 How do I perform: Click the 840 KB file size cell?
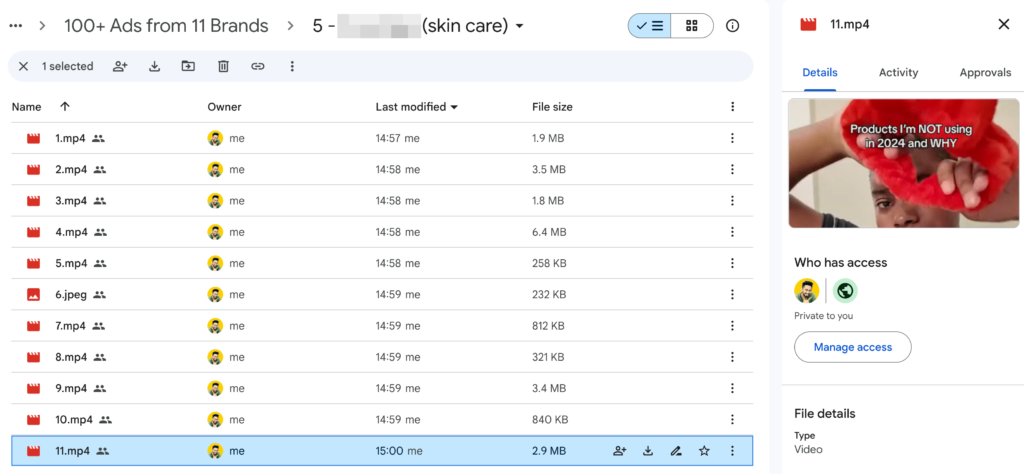coord(550,419)
